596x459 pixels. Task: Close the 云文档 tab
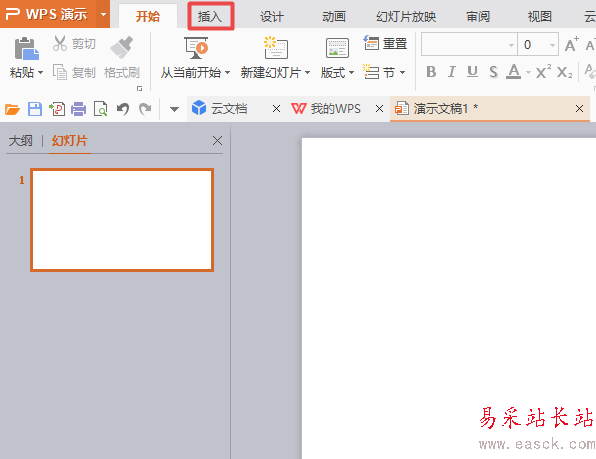[x=276, y=109]
